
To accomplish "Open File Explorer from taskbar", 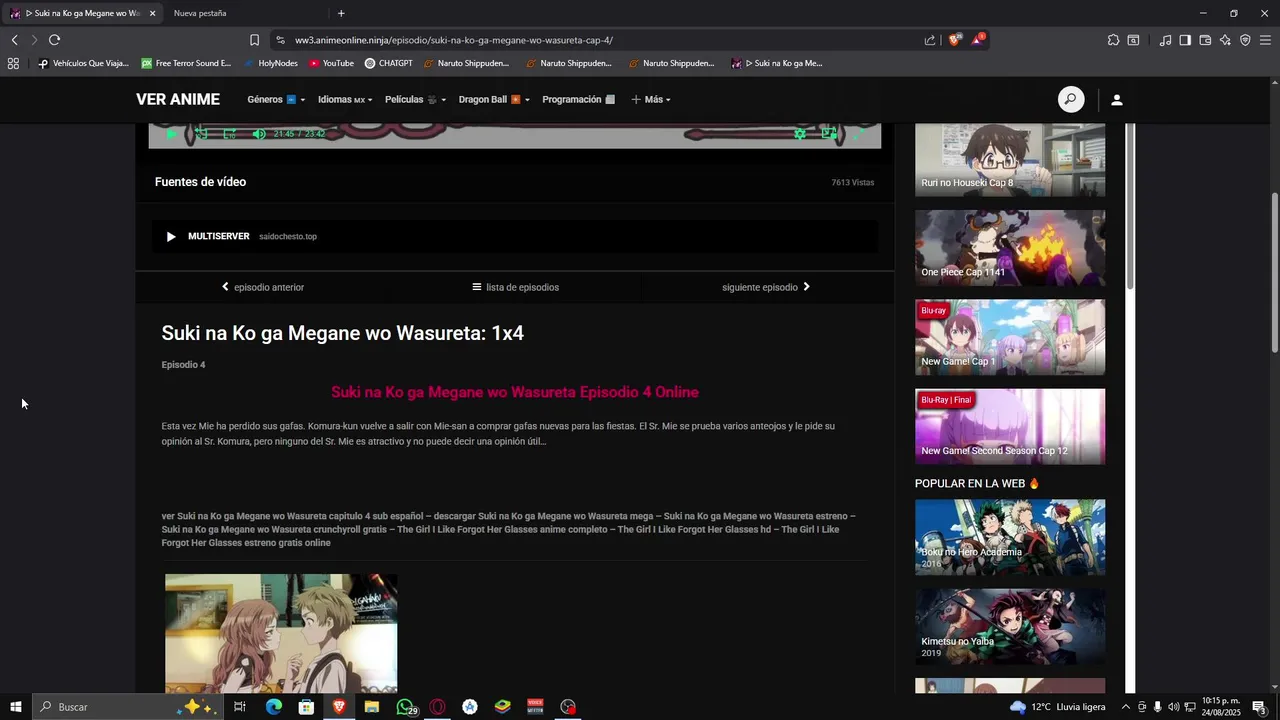I will point(371,707).
